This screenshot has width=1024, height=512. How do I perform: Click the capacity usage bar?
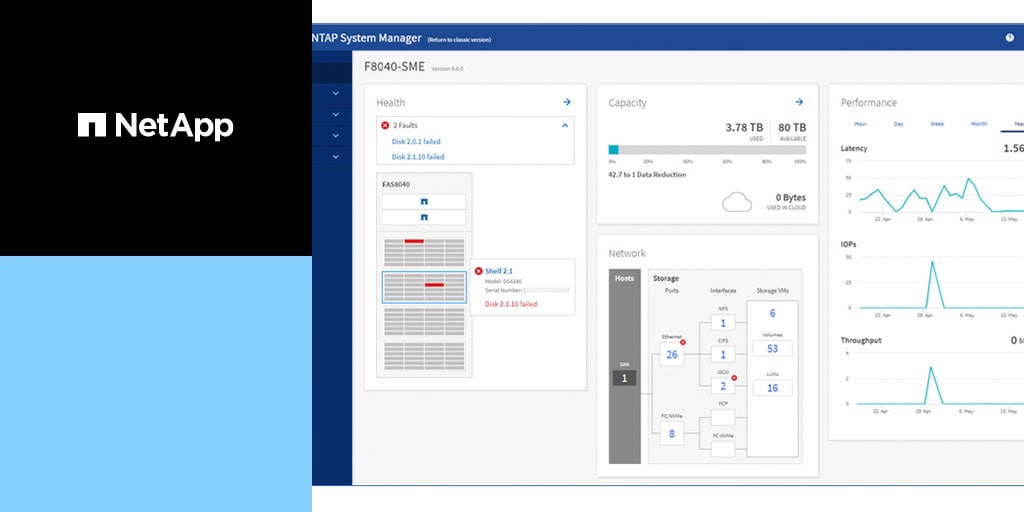coord(707,150)
